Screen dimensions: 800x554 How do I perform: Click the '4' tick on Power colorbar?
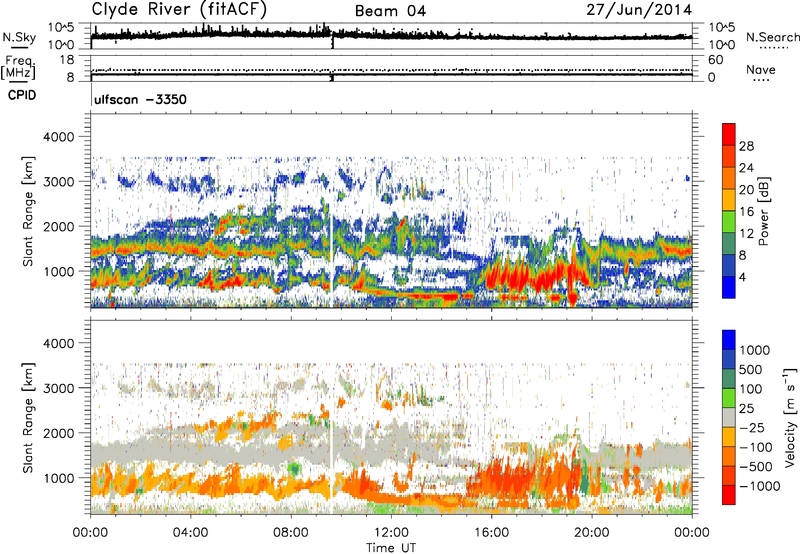coord(742,278)
